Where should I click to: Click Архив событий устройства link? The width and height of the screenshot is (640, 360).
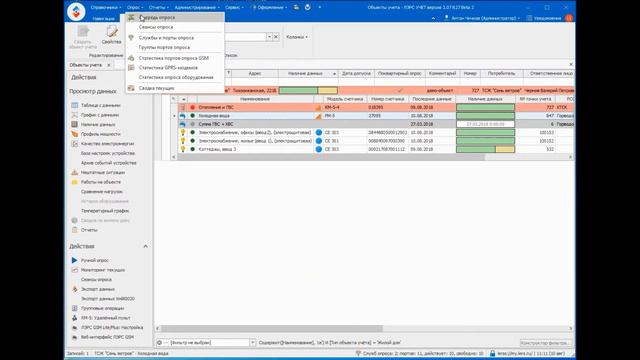pyautogui.click(x=109, y=163)
